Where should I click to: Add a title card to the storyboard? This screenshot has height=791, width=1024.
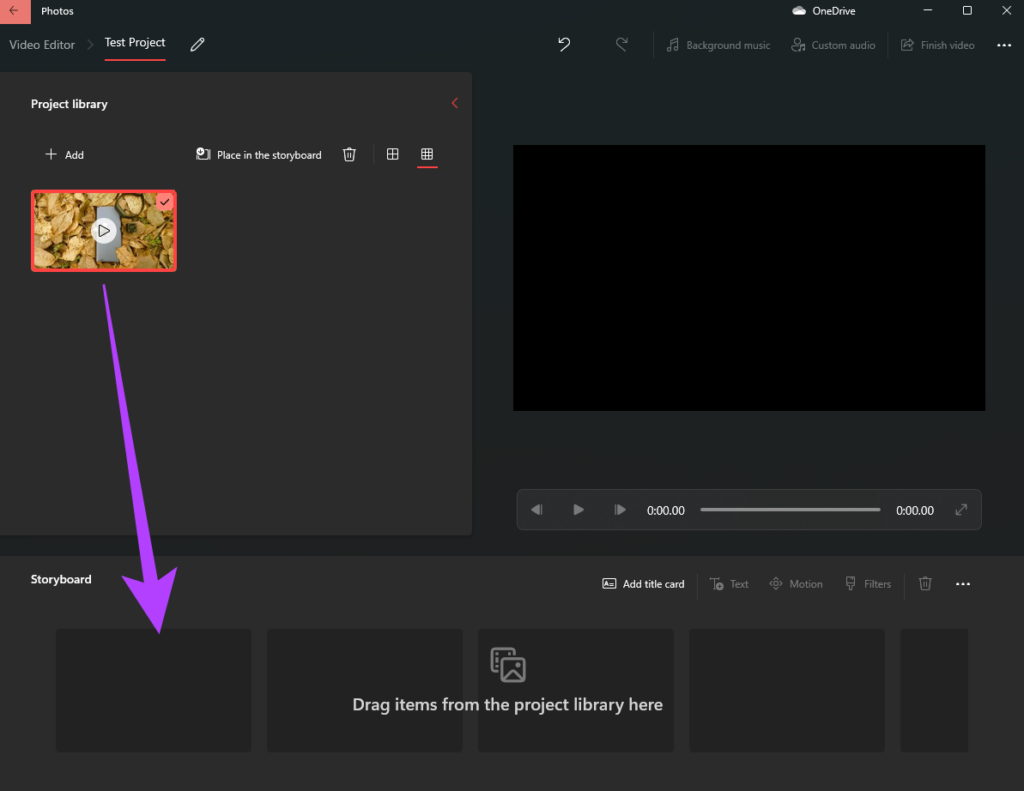[643, 584]
